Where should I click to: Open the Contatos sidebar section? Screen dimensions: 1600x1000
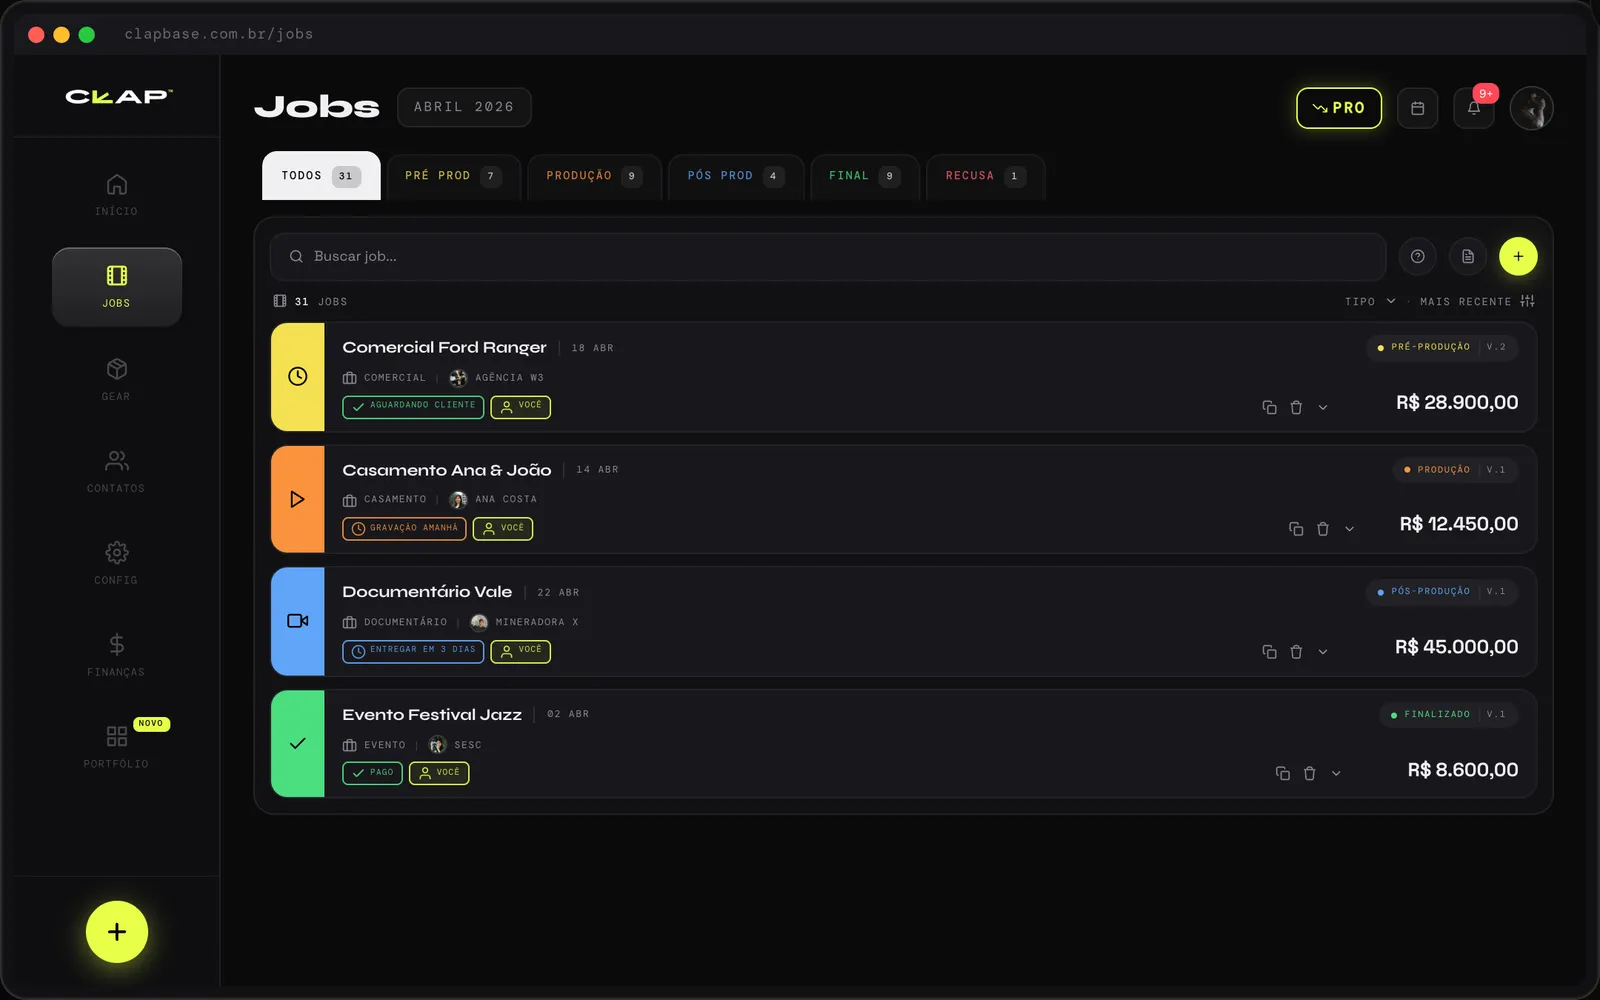pos(116,472)
